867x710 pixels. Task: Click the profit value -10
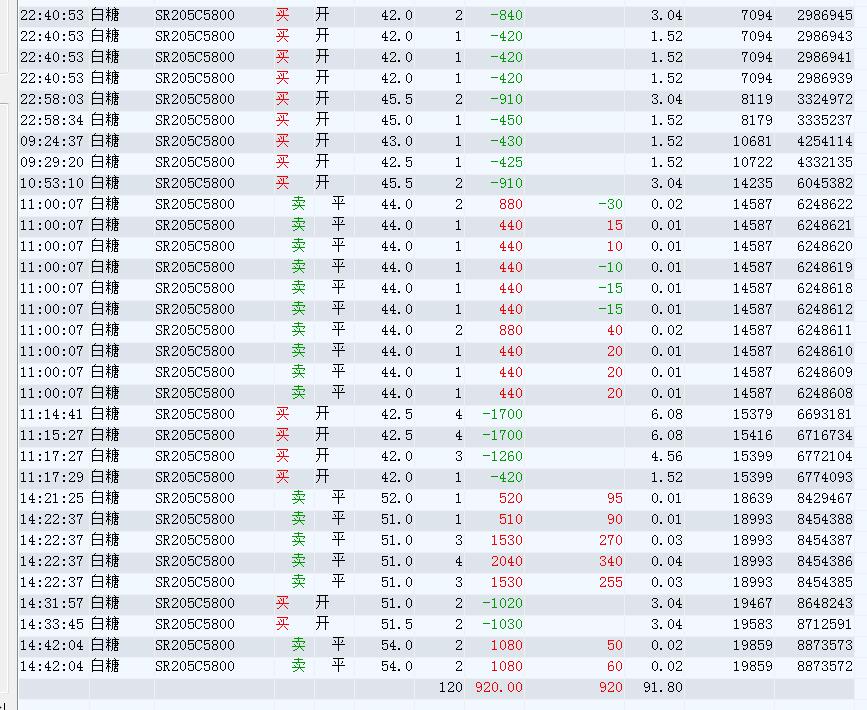tap(610, 268)
